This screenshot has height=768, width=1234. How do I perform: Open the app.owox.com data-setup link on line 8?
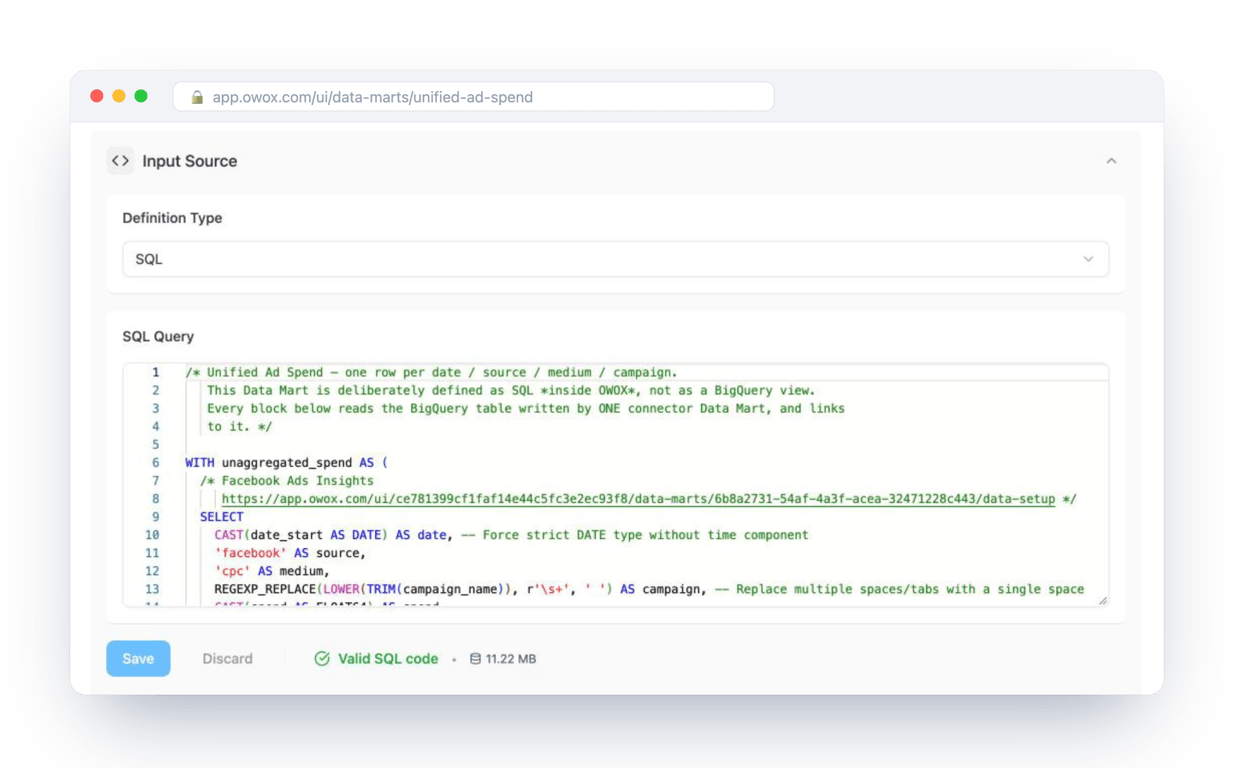pos(638,498)
